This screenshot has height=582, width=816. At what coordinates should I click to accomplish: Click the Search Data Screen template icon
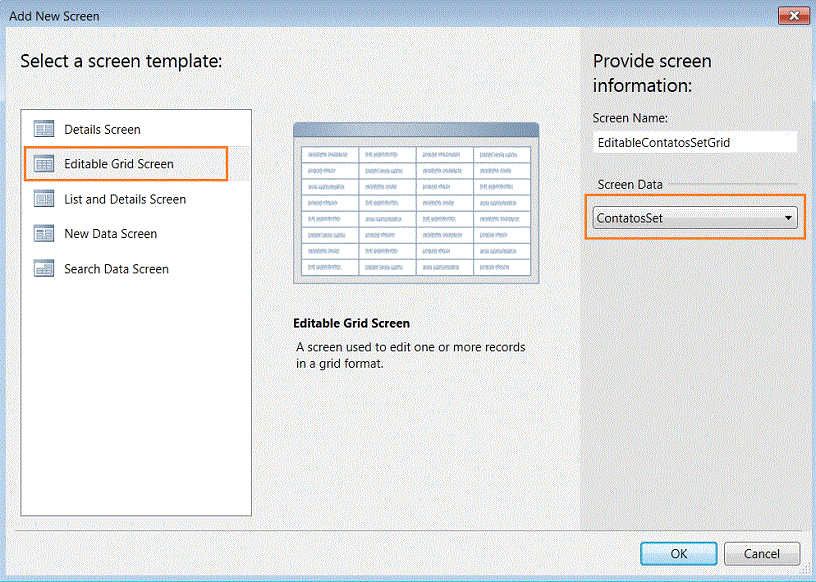pyautogui.click(x=44, y=269)
